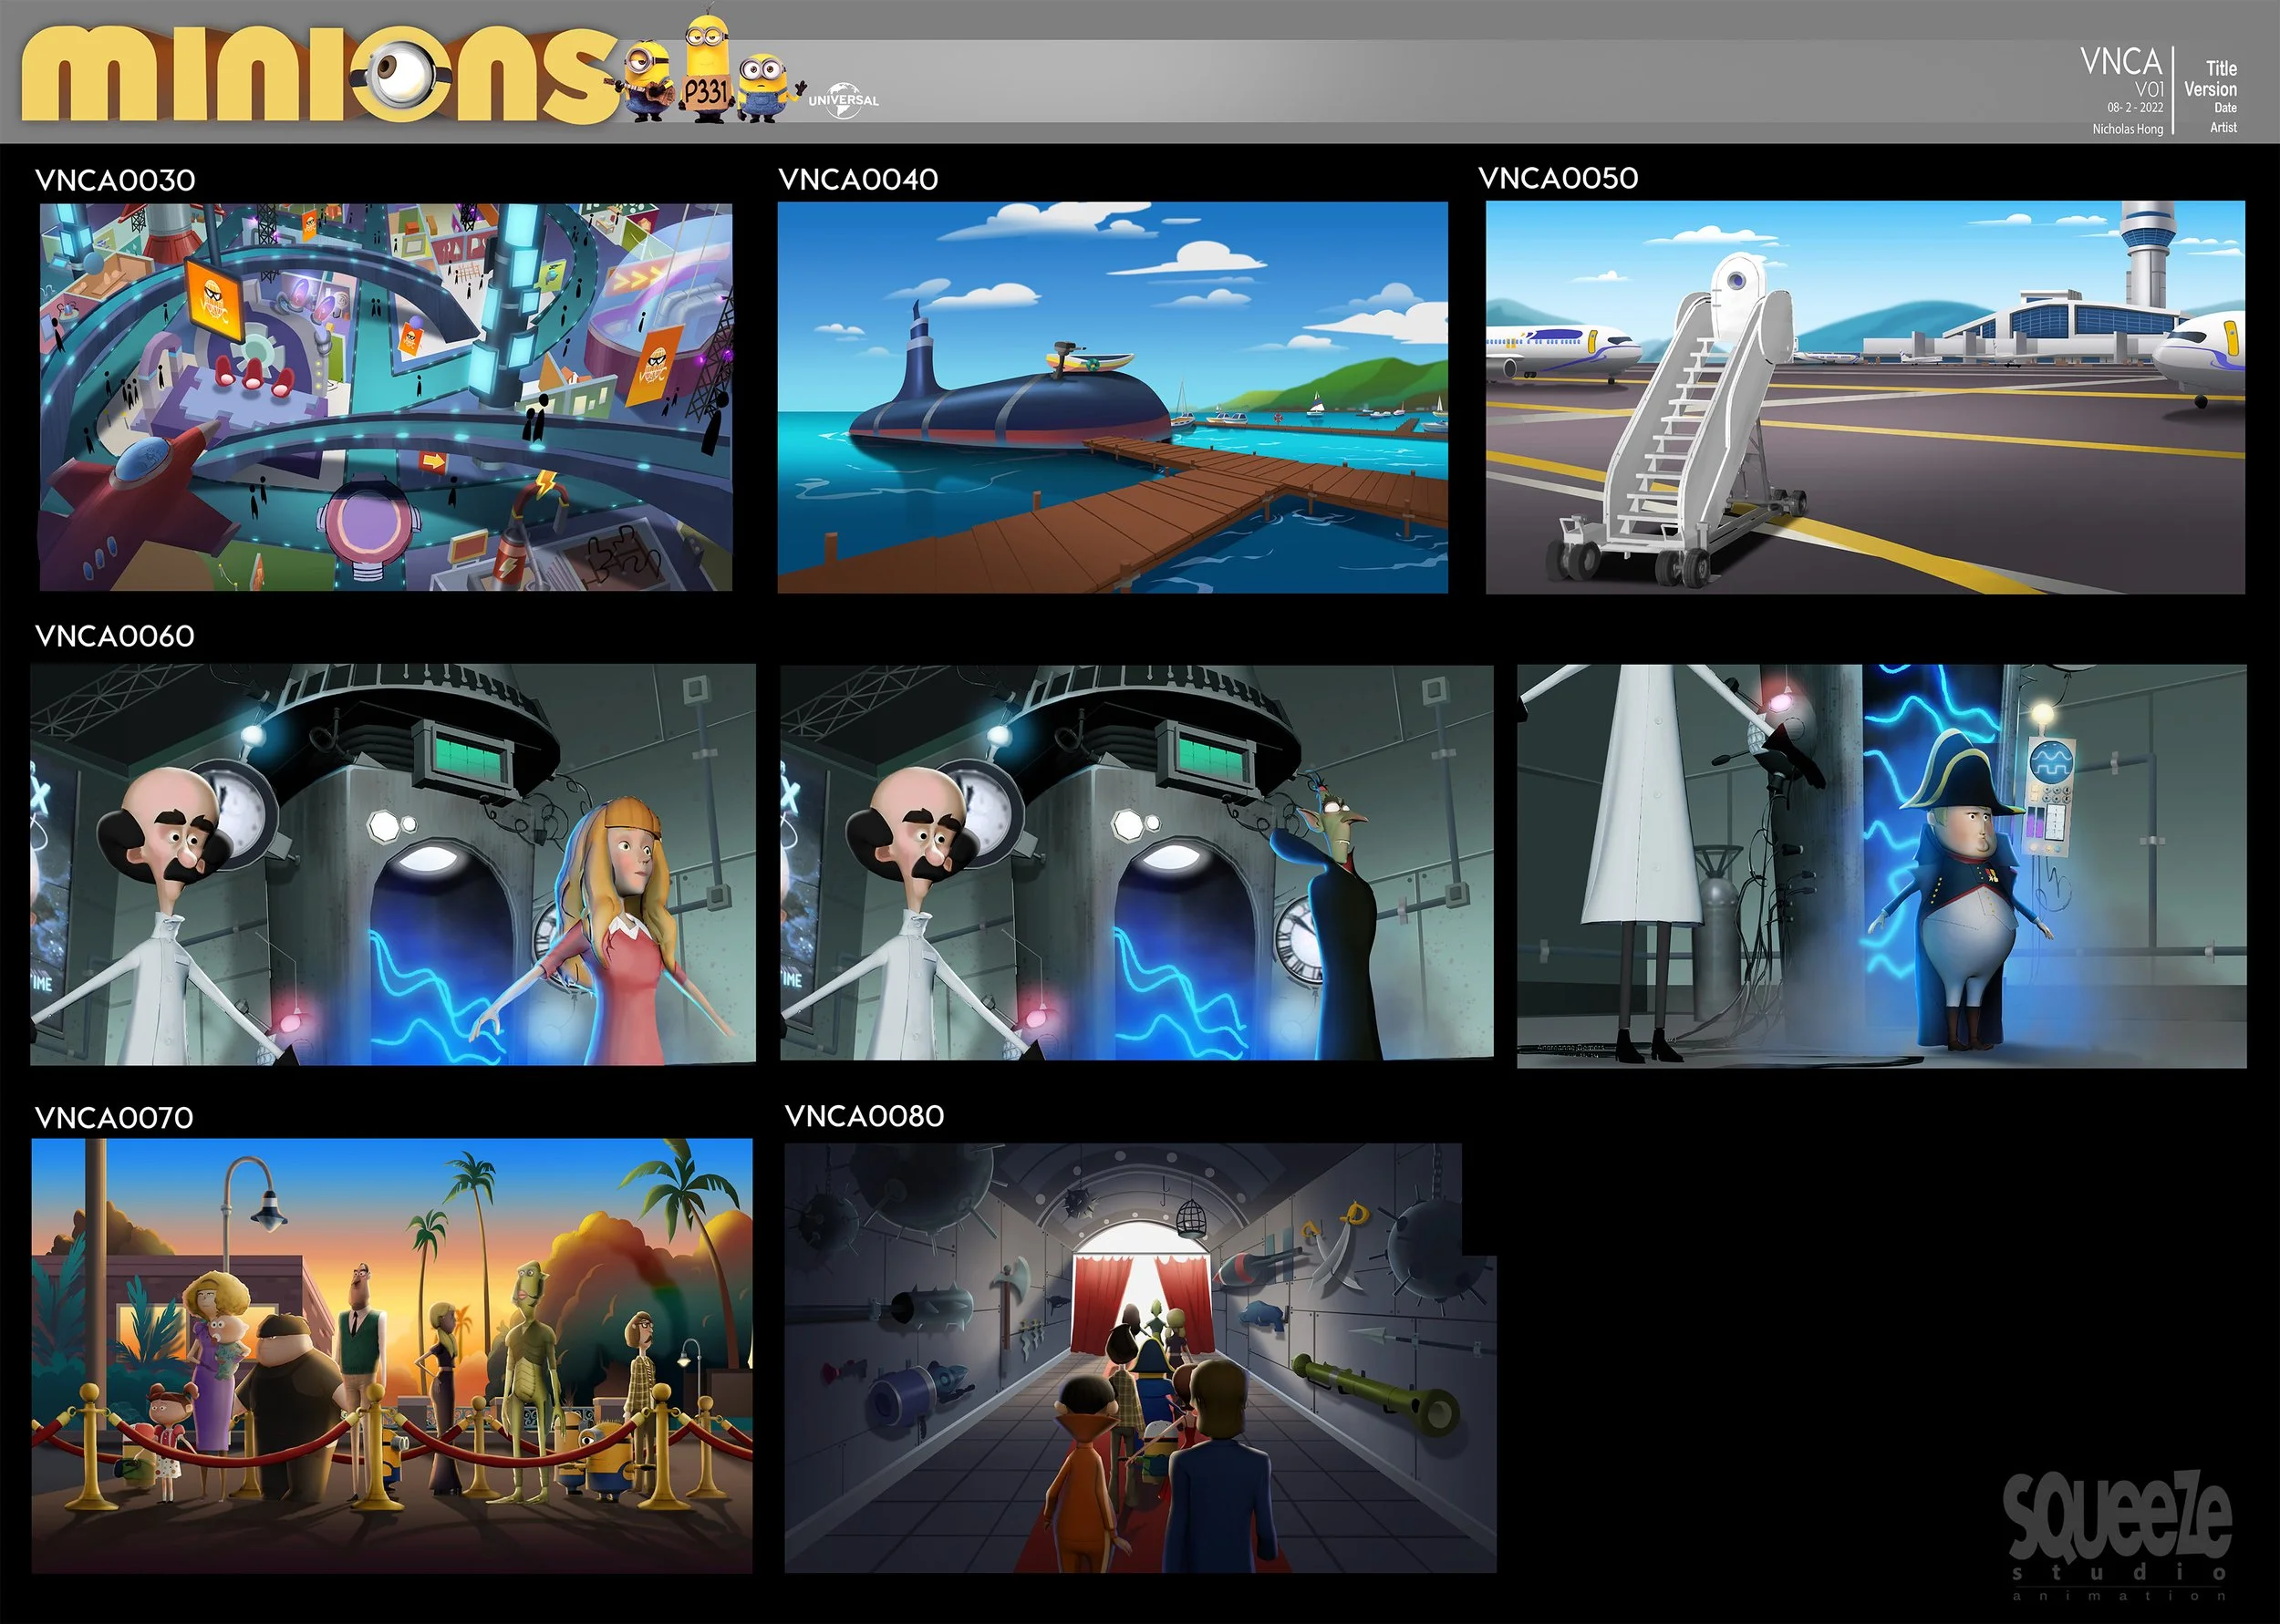2280x1624 pixels.
Task: Click the VNCA0050 shot label
Action: 1558,178
